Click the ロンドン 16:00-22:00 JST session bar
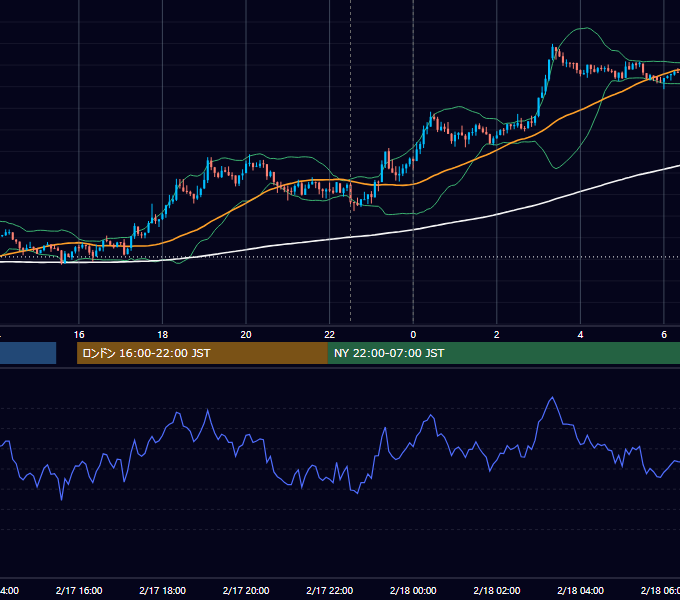This screenshot has height=600, width=680. [x=202, y=353]
